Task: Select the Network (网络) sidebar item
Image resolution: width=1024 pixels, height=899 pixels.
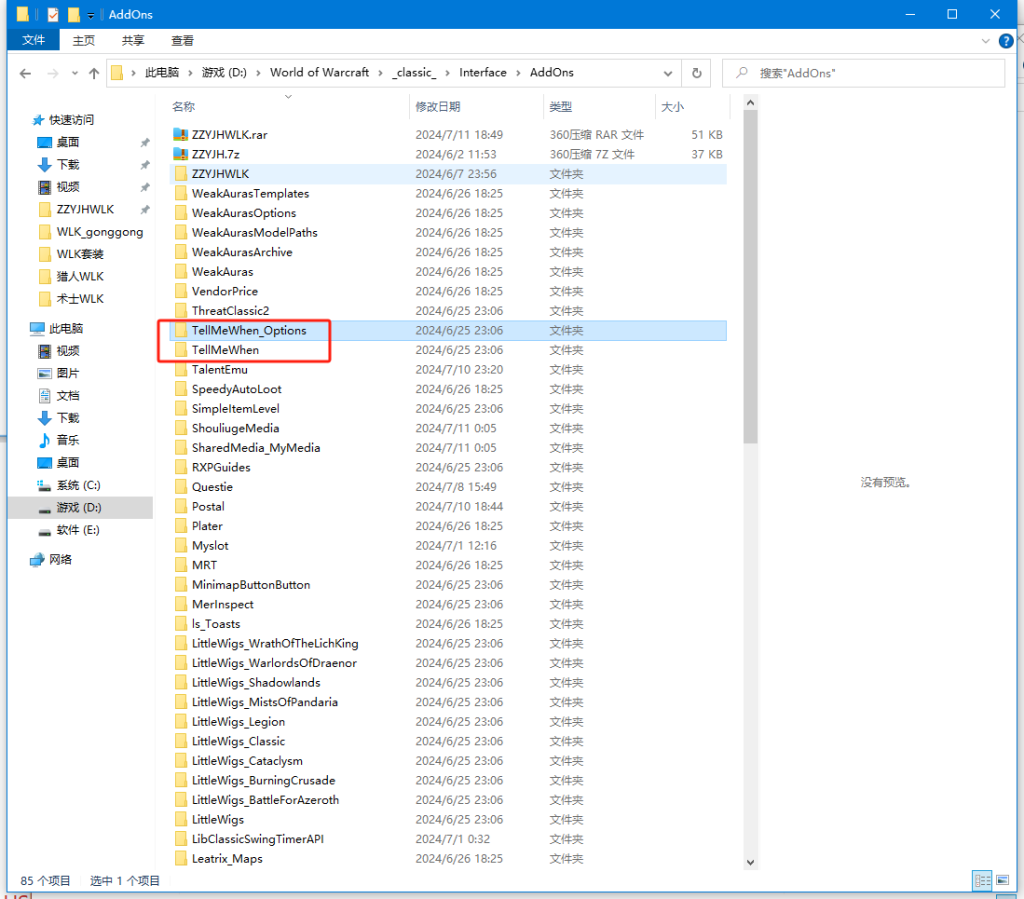Action: pos(61,560)
